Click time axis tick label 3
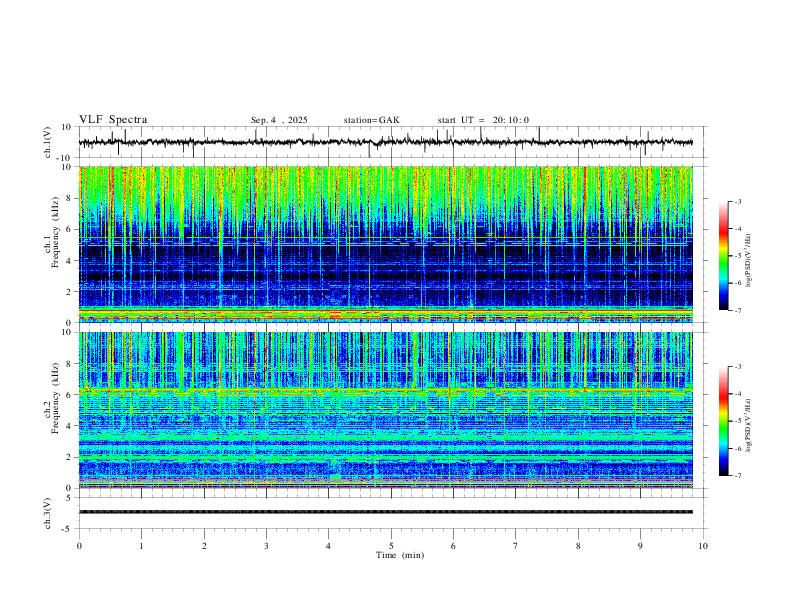The image size is (792, 612). tap(266, 546)
